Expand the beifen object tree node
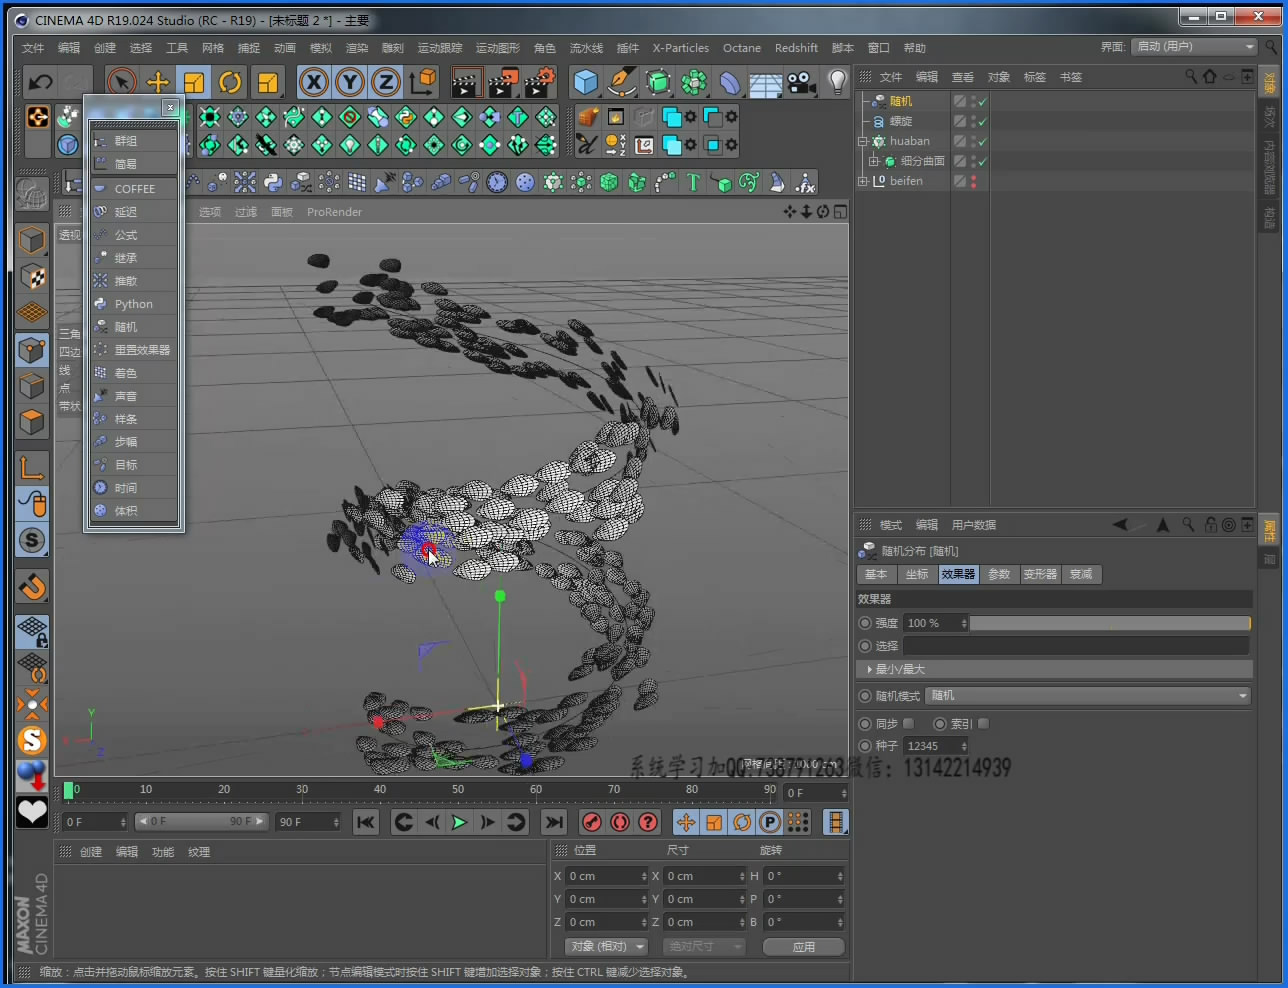 tap(862, 181)
